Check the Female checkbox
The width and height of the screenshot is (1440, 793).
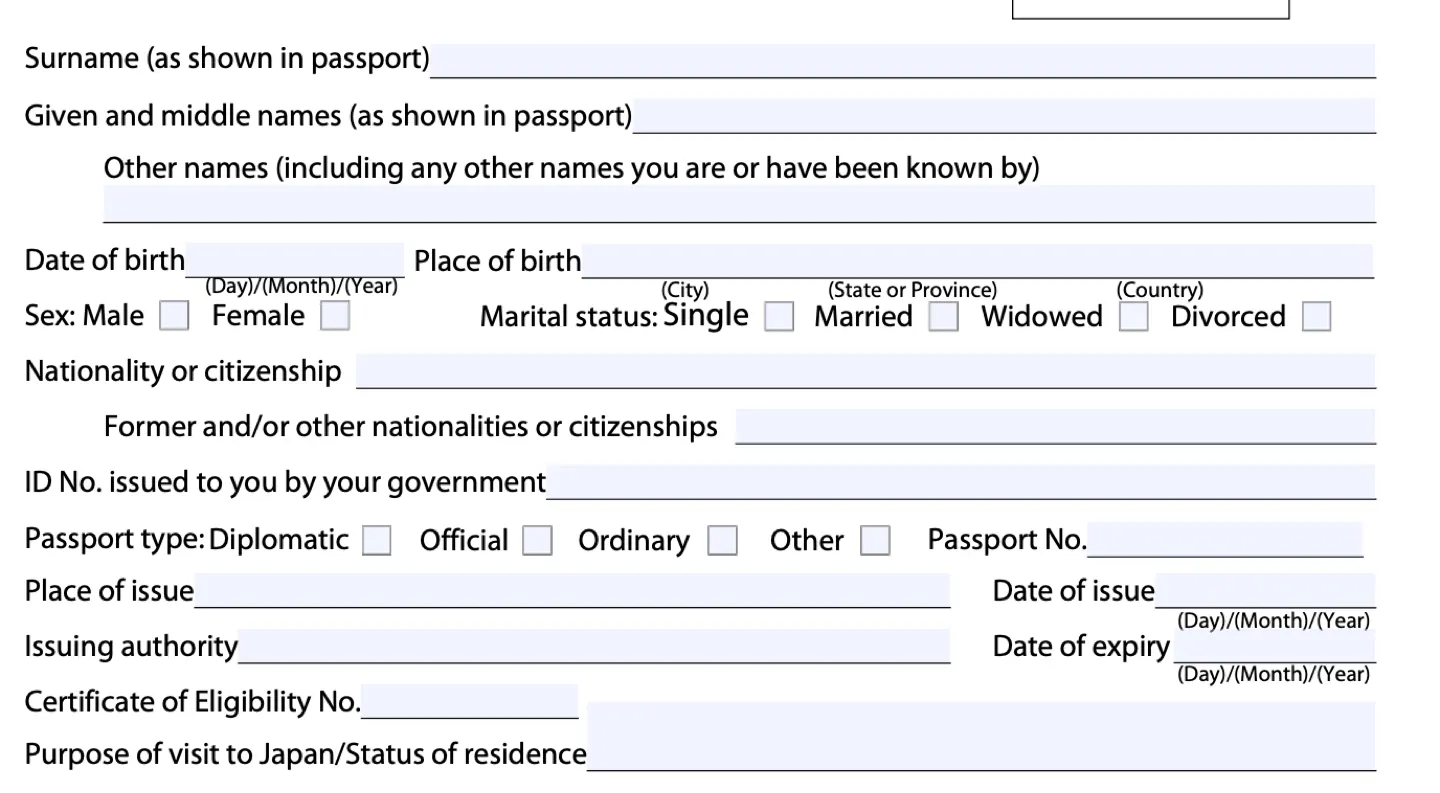click(x=335, y=316)
